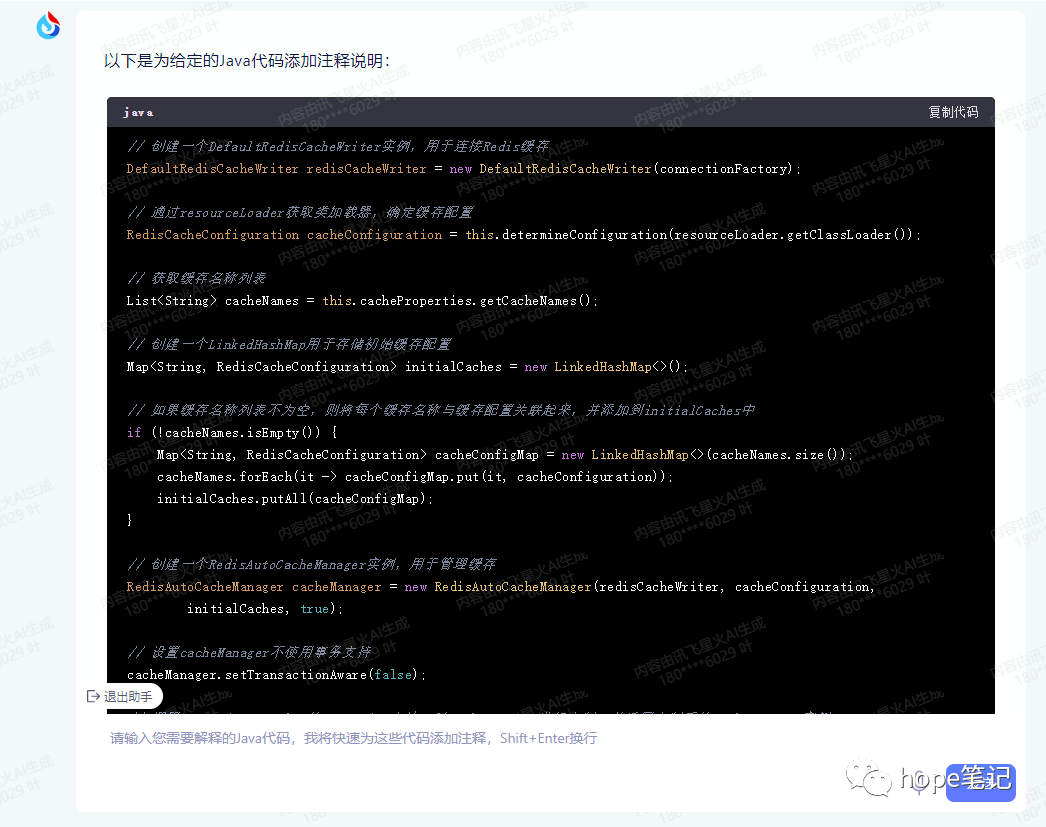Click line 'cacheNames.forEach(it -> cacheConfigMap.put'
The height and width of the screenshot is (827, 1046).
tap(415, 477)
